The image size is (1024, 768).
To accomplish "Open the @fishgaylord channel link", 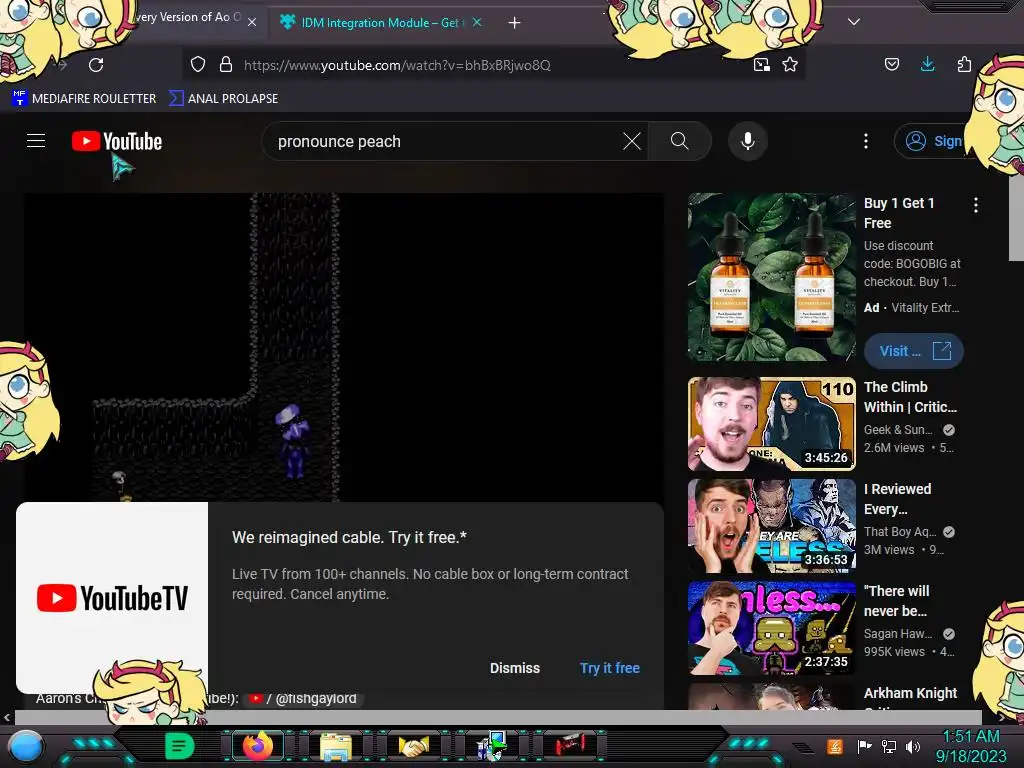I will (304, 699).
